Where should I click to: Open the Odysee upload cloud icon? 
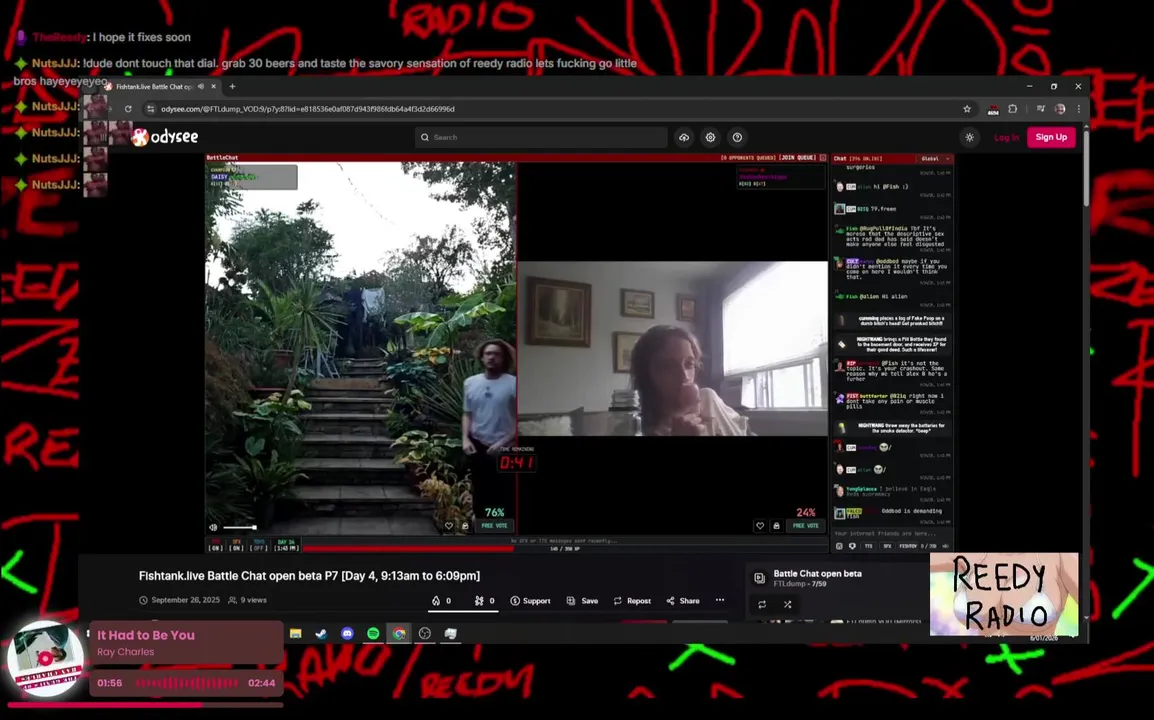[684, 137]
